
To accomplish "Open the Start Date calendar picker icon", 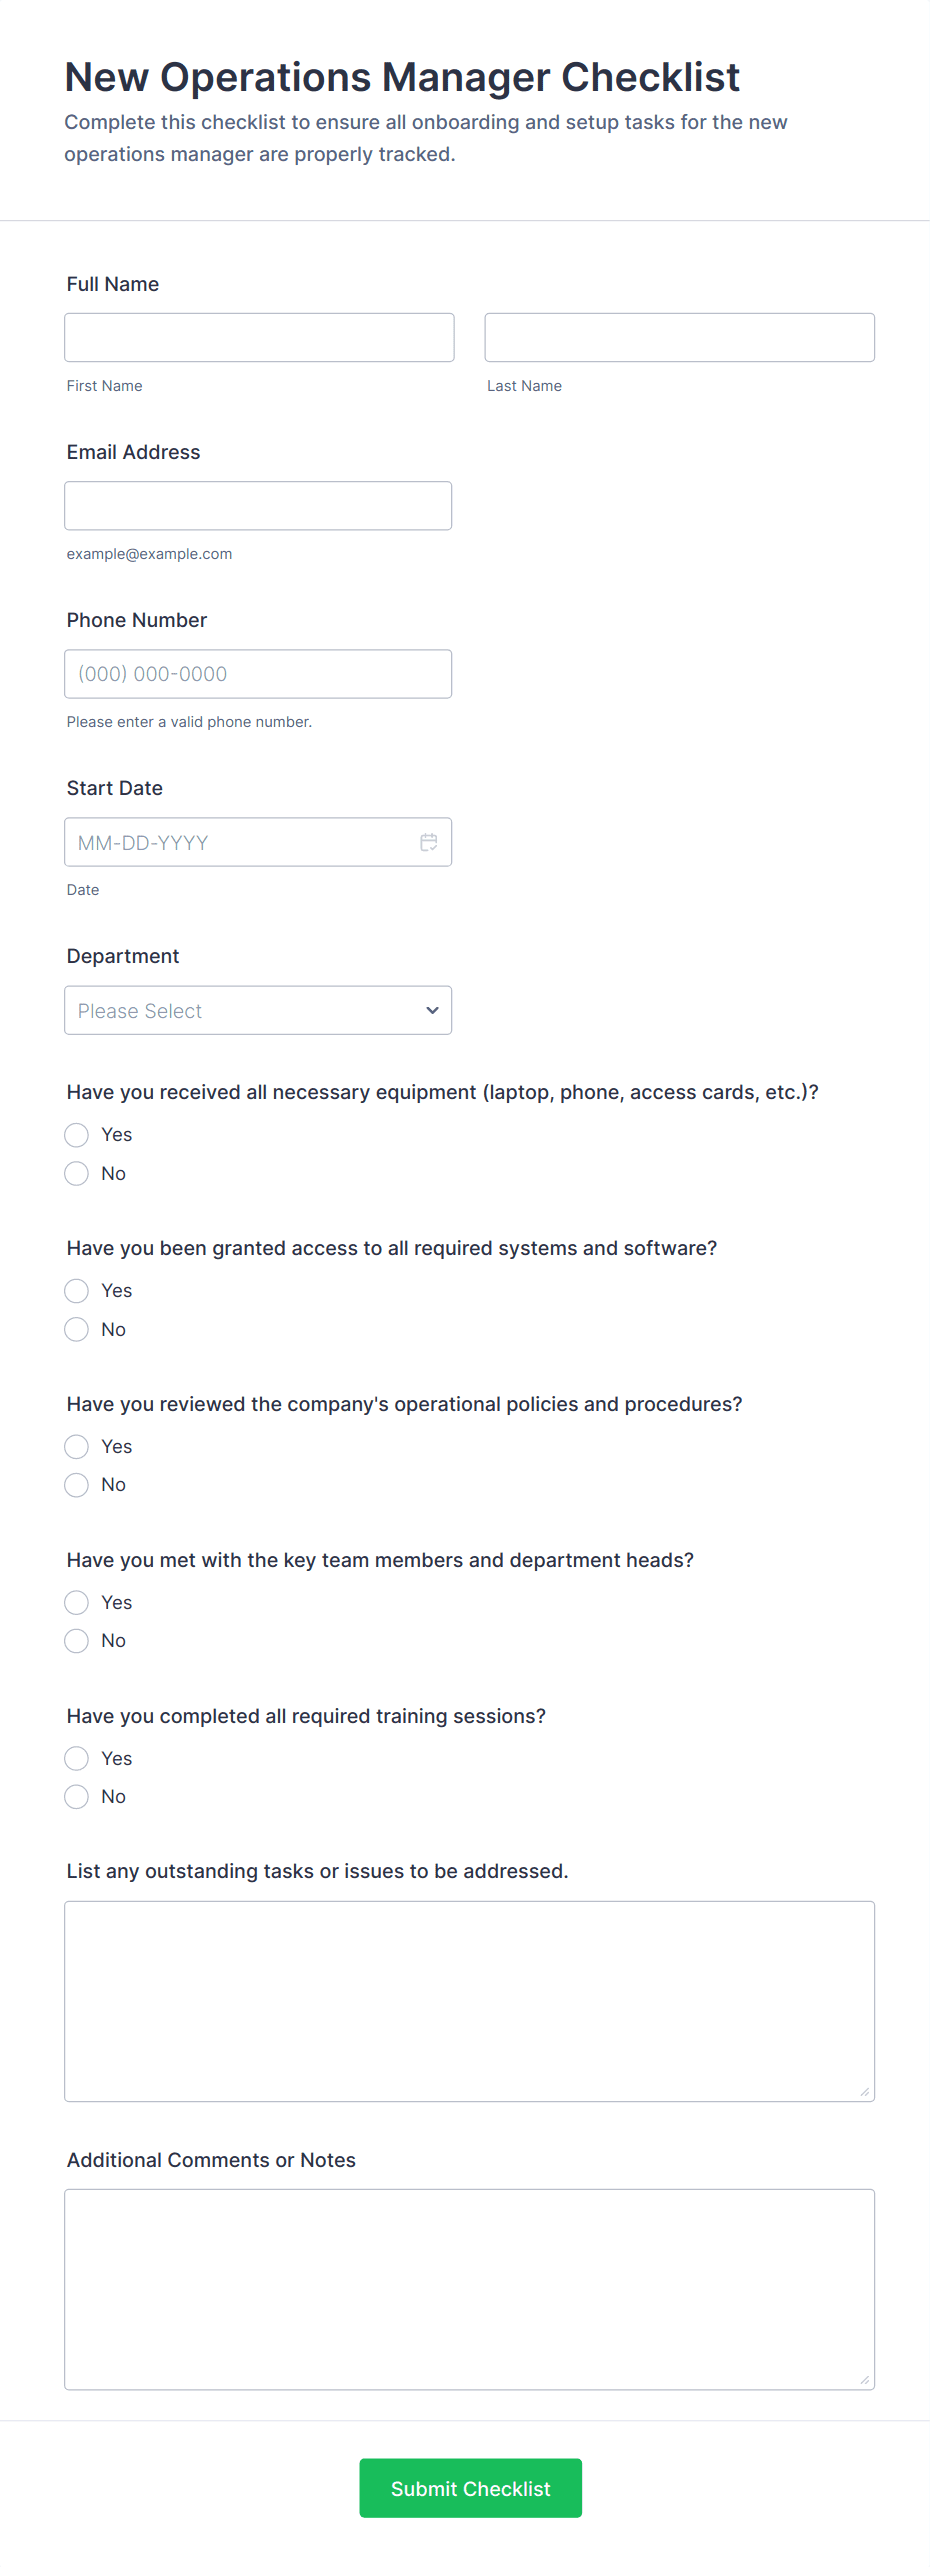I will pos(428,842).
